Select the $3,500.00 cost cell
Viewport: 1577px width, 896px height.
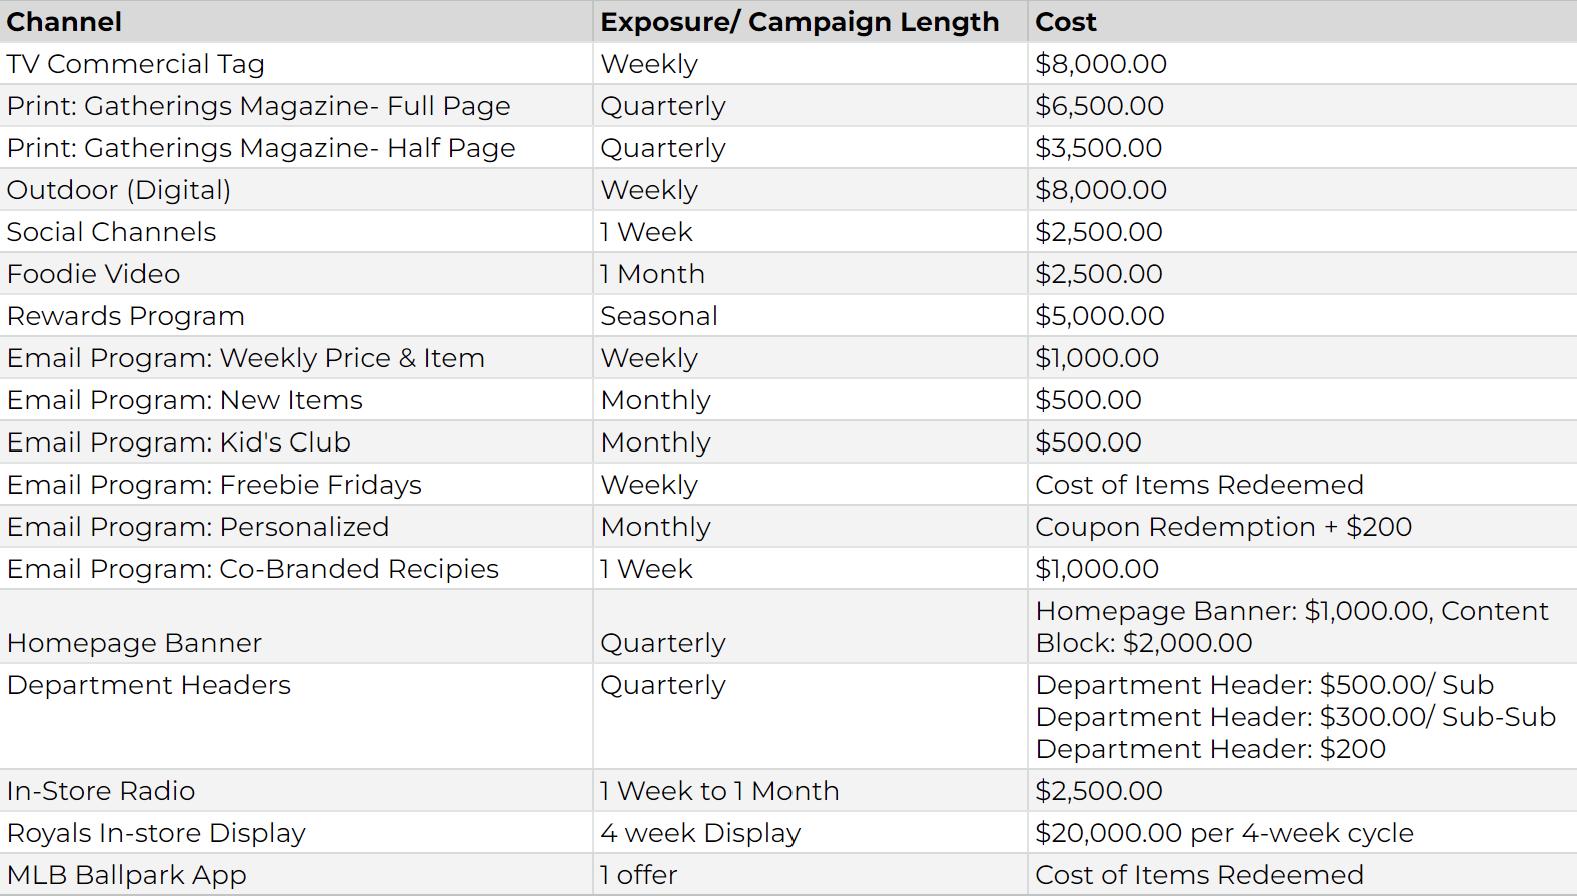pos(1098,148)
